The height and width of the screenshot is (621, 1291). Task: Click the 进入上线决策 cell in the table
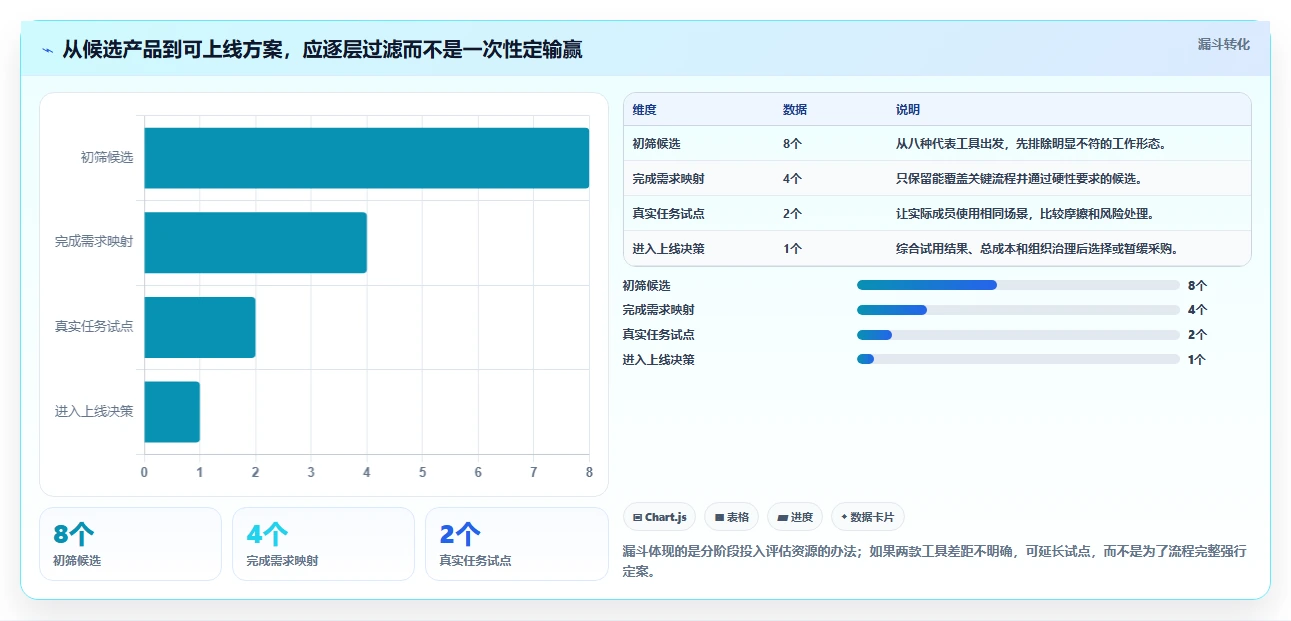pos(669,249)
